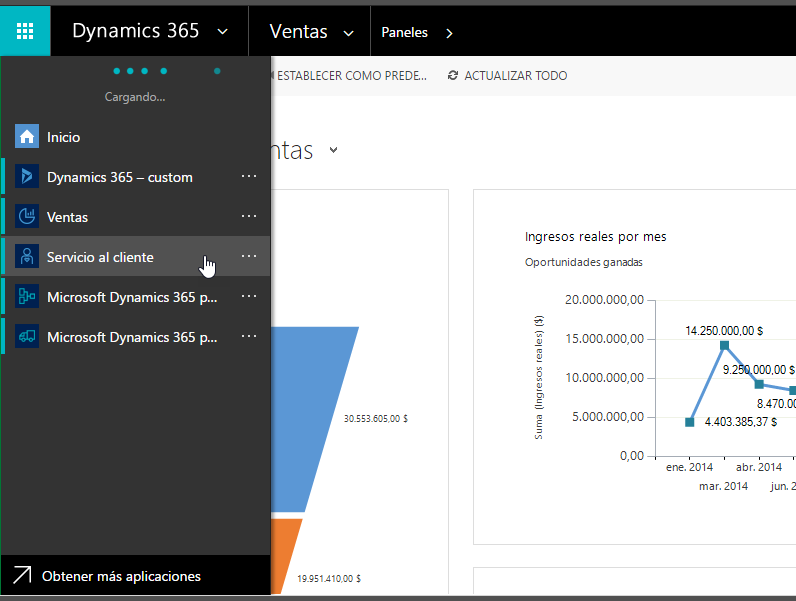Click the last app's truck icon

click(x=27, y=337)
